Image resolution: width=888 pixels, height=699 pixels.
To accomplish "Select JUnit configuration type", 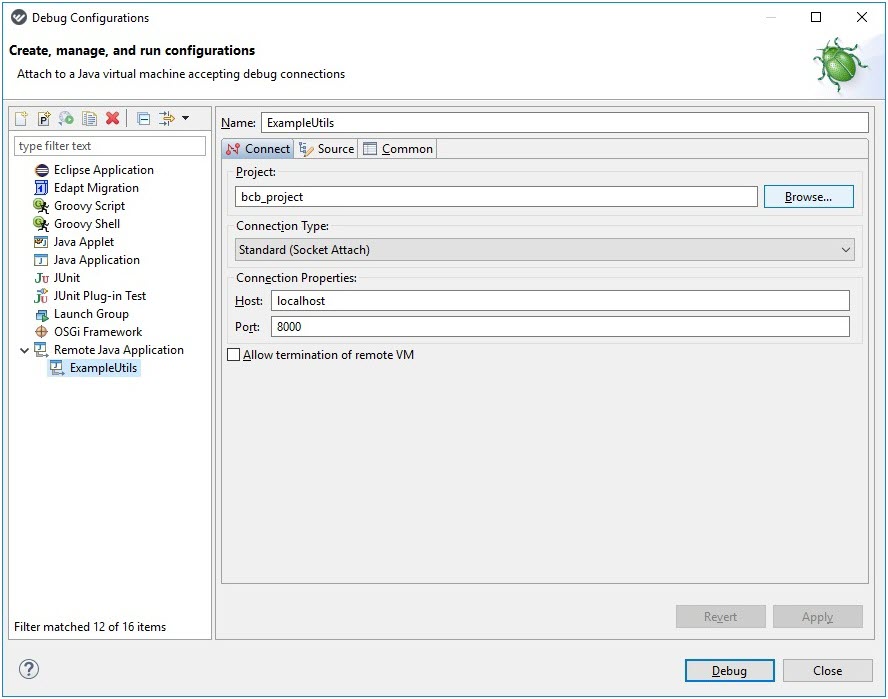I will [67, 278].
